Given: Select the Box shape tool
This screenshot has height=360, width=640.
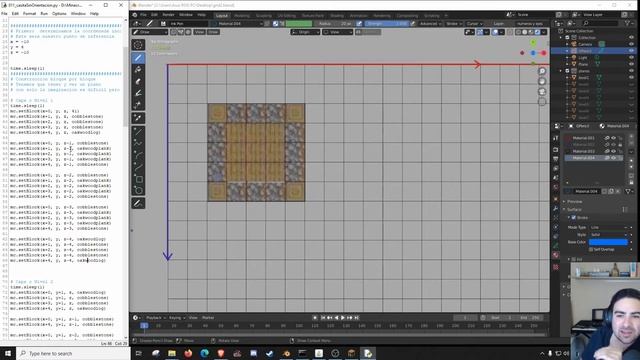Looking at the screenshot, I should coord(138,179).
